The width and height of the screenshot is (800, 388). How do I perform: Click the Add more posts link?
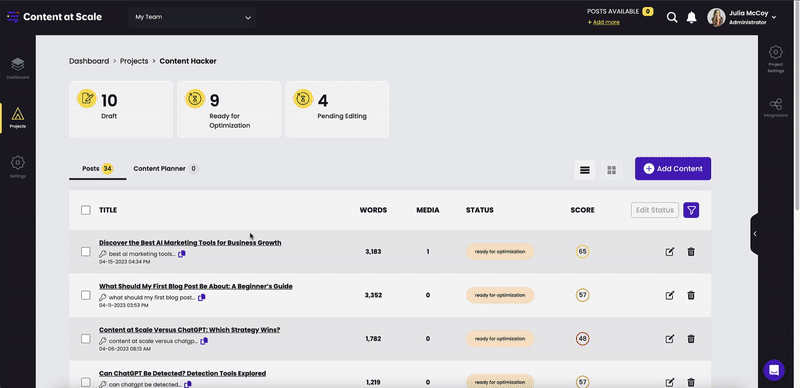(x=604, y=22)
